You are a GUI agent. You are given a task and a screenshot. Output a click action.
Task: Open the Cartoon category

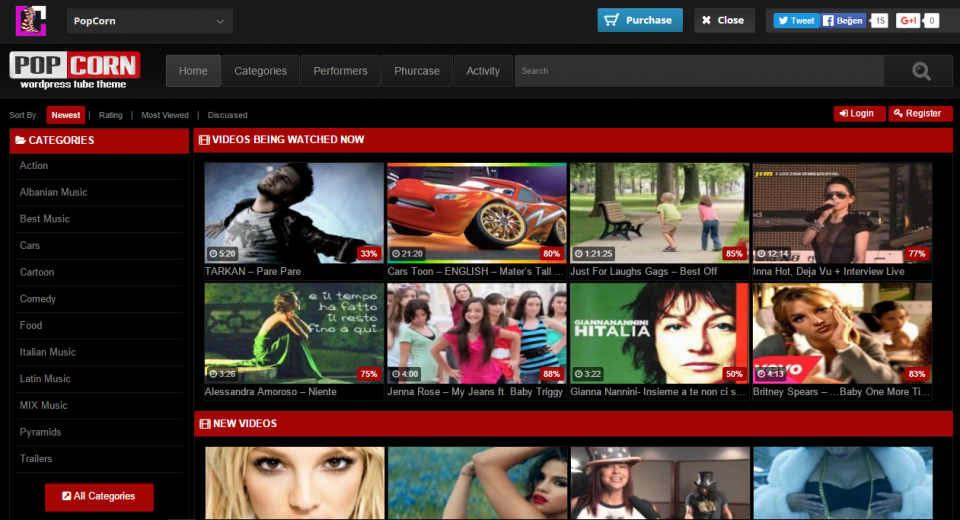pyautogui.click(x=37, y=272)
